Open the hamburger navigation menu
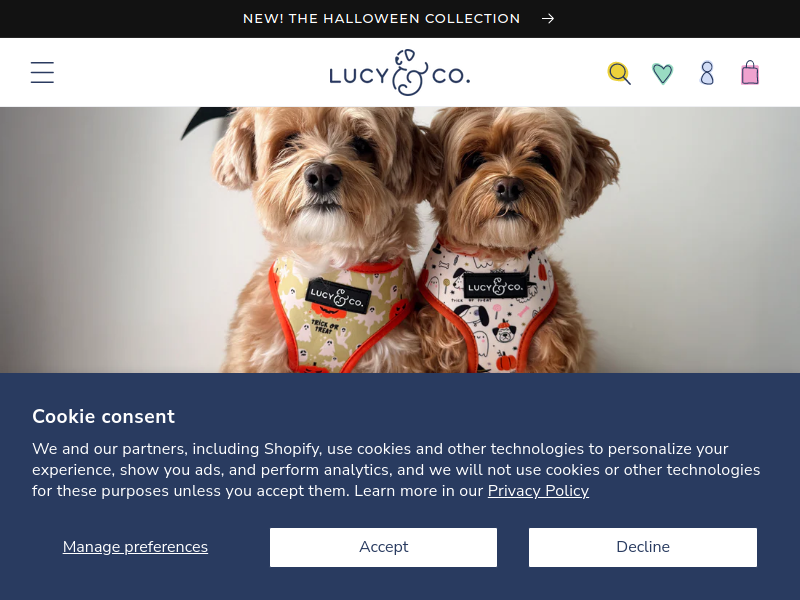 coord(42,72)
